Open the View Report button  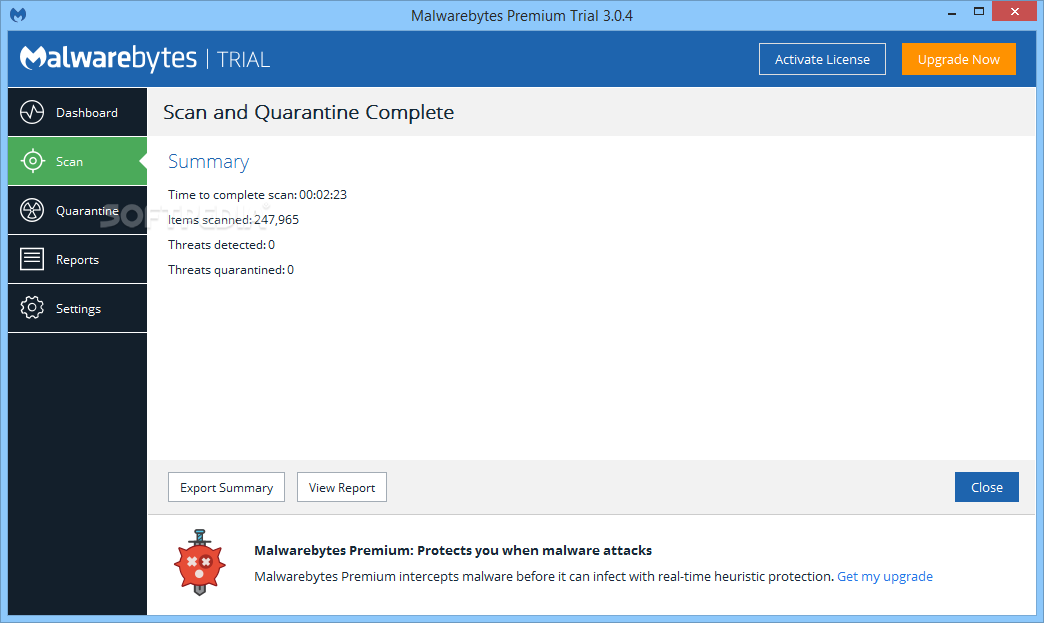[x=342, y=487]
